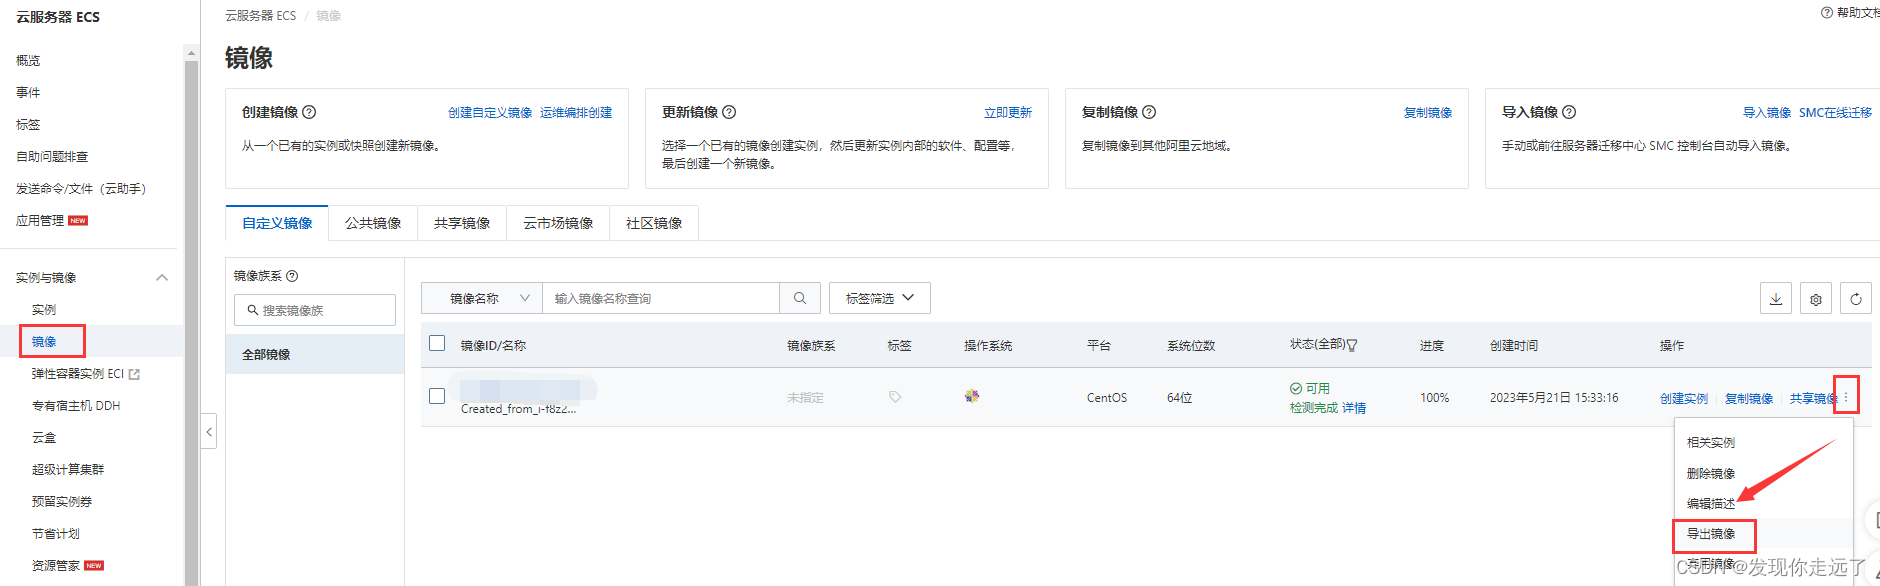
Task: Click the download export icon button
Action: click(1776, 299)
